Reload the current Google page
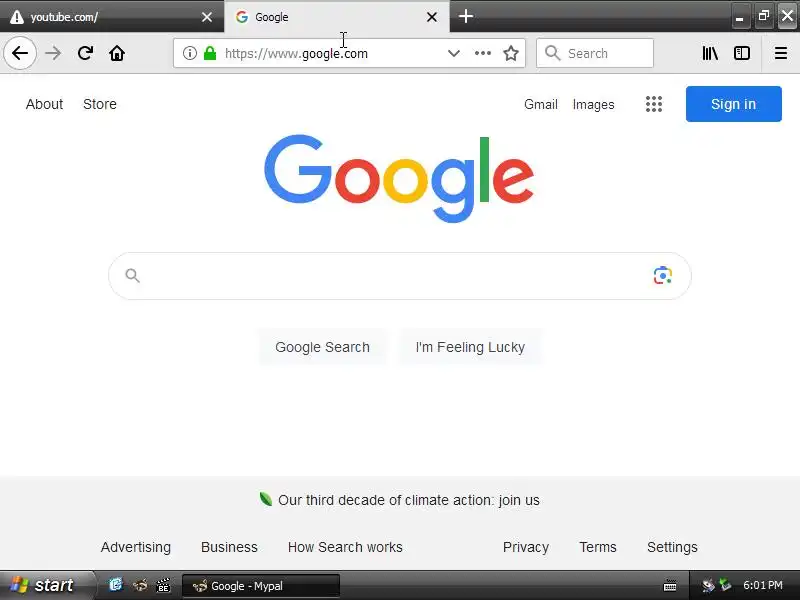 click(x=85, y=53)
